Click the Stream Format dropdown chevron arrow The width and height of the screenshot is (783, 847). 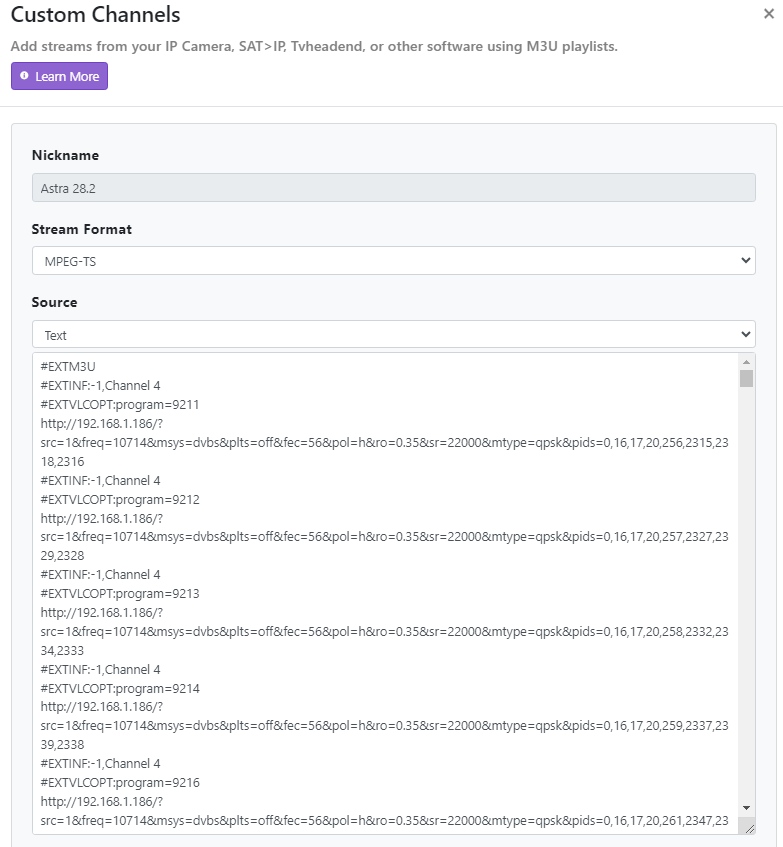pos(745,261)
